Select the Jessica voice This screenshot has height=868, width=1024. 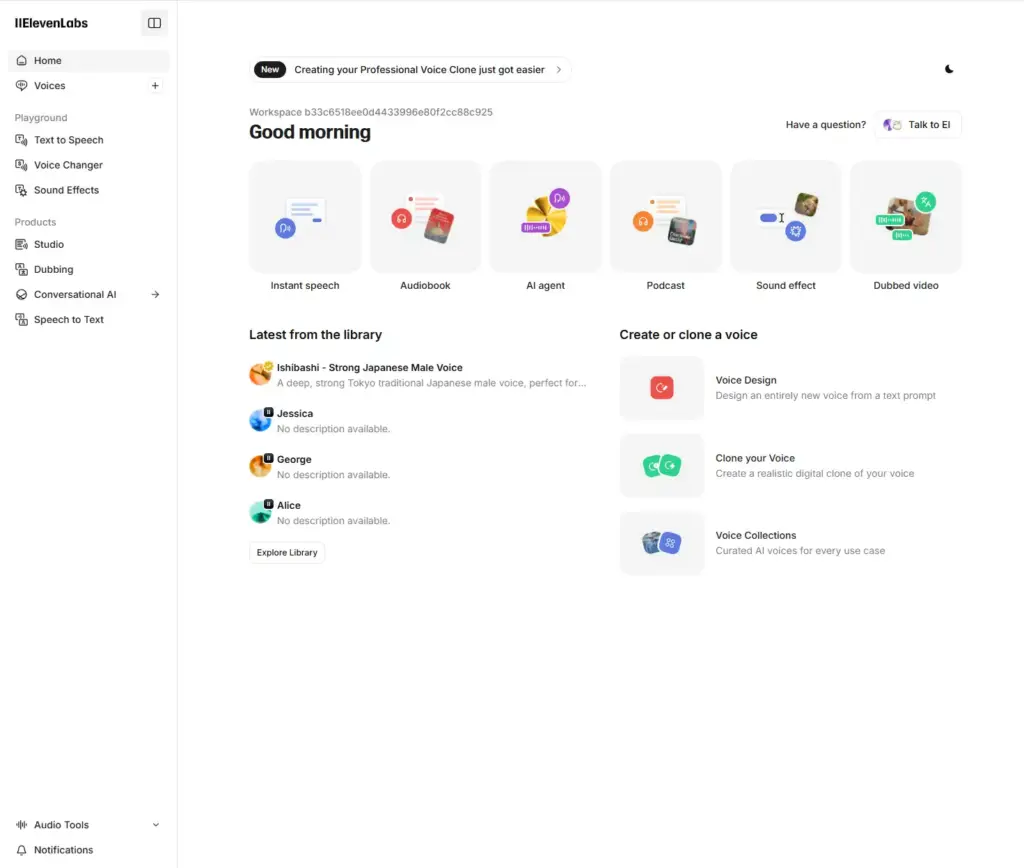418,421
